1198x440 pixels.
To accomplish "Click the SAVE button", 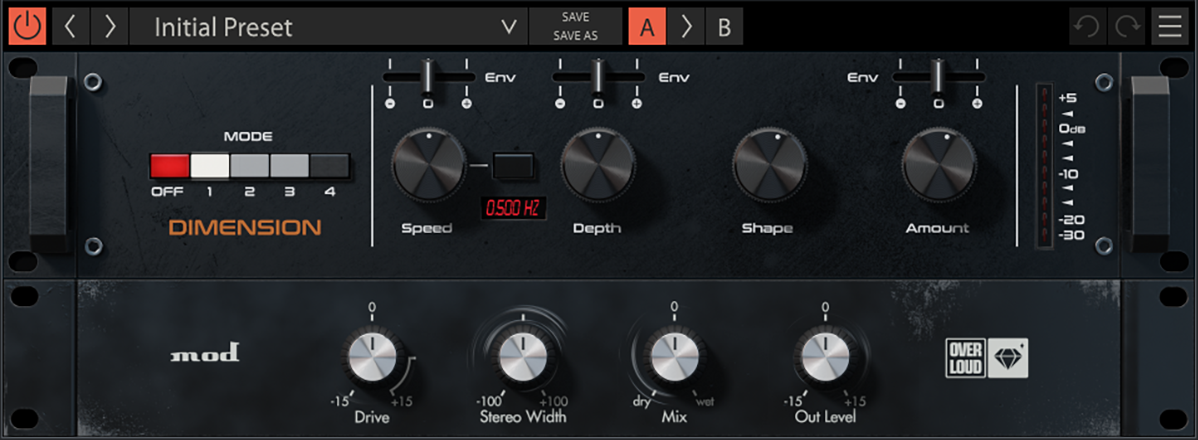I will pyautogui.click(x=575, y=17).
